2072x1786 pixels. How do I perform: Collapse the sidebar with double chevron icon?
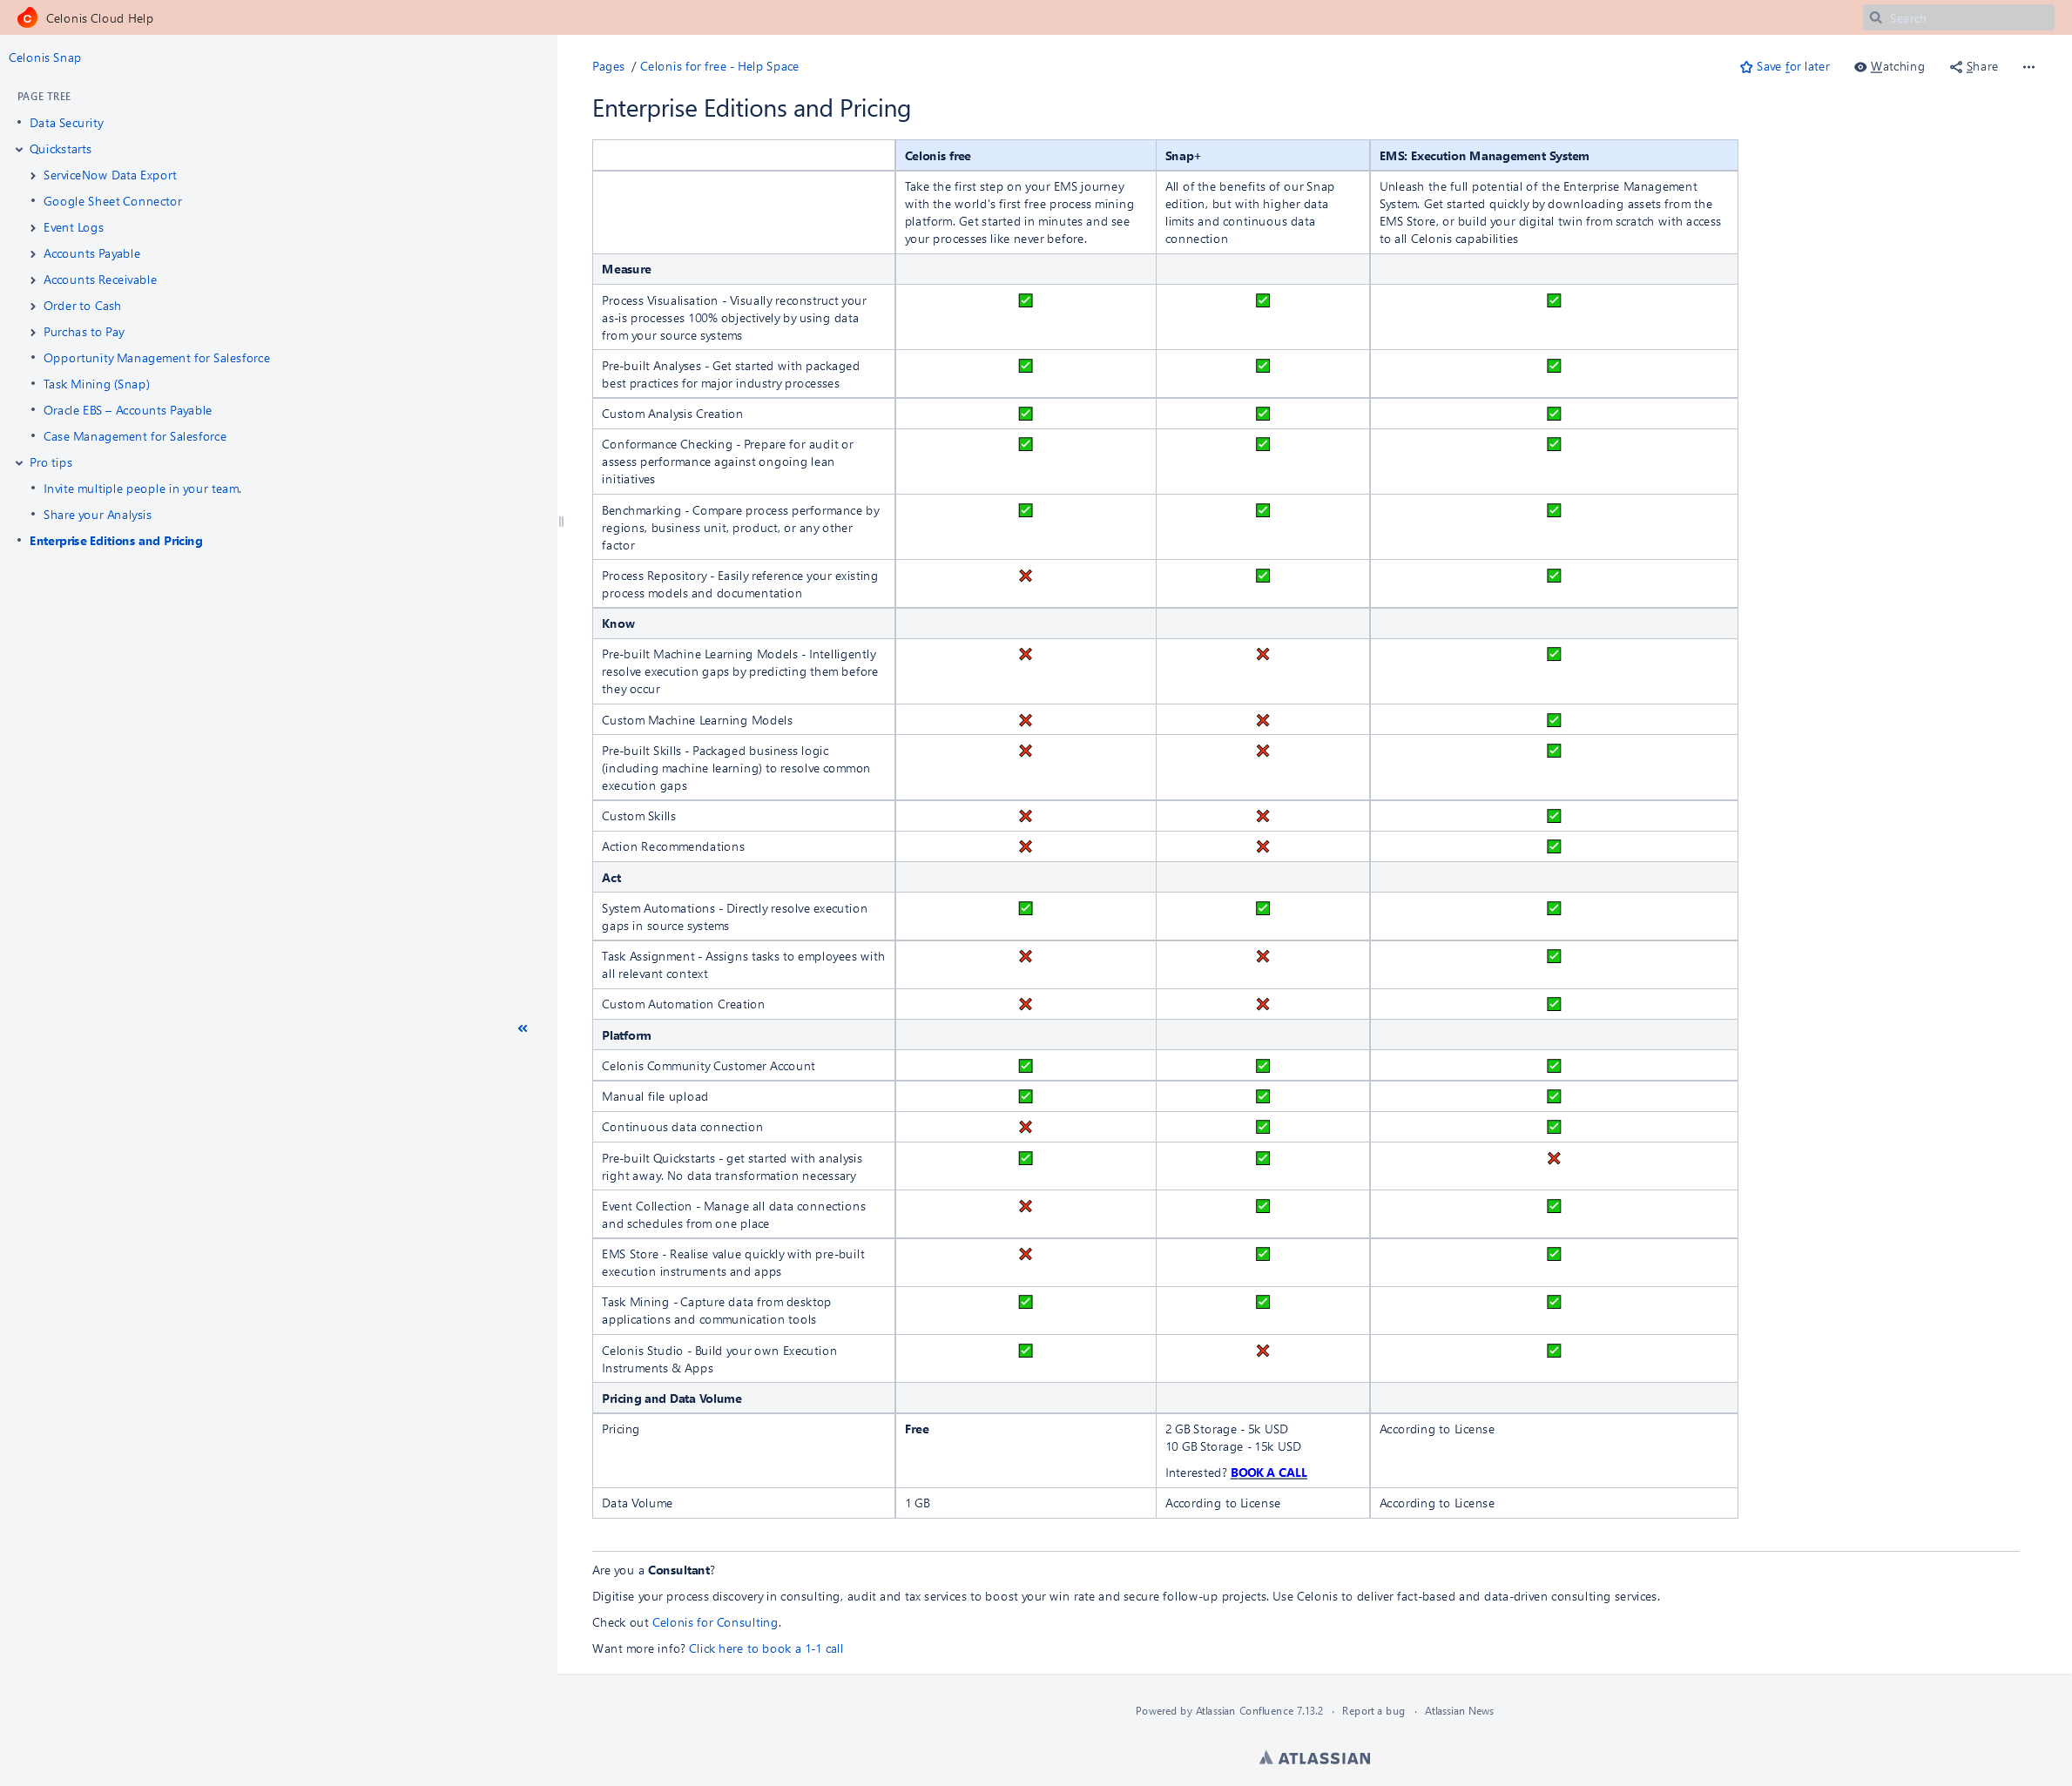click(x=522, y=1028)
